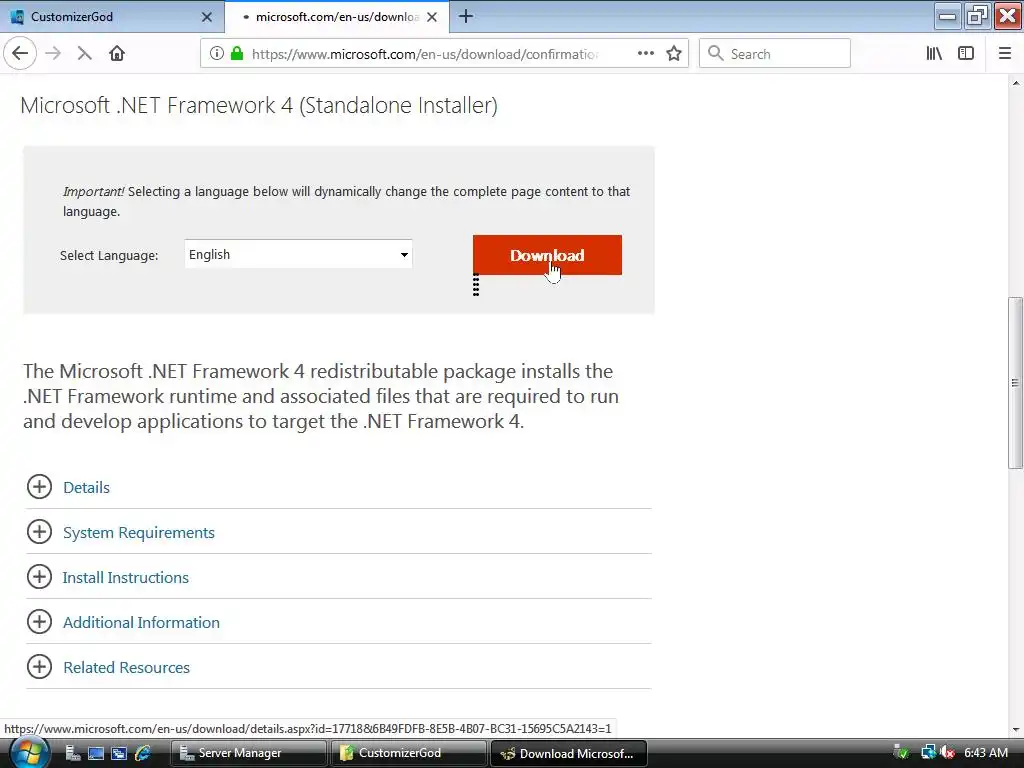
Task: Stop loading the page with X icon
Action: click(x=84, y=54)
